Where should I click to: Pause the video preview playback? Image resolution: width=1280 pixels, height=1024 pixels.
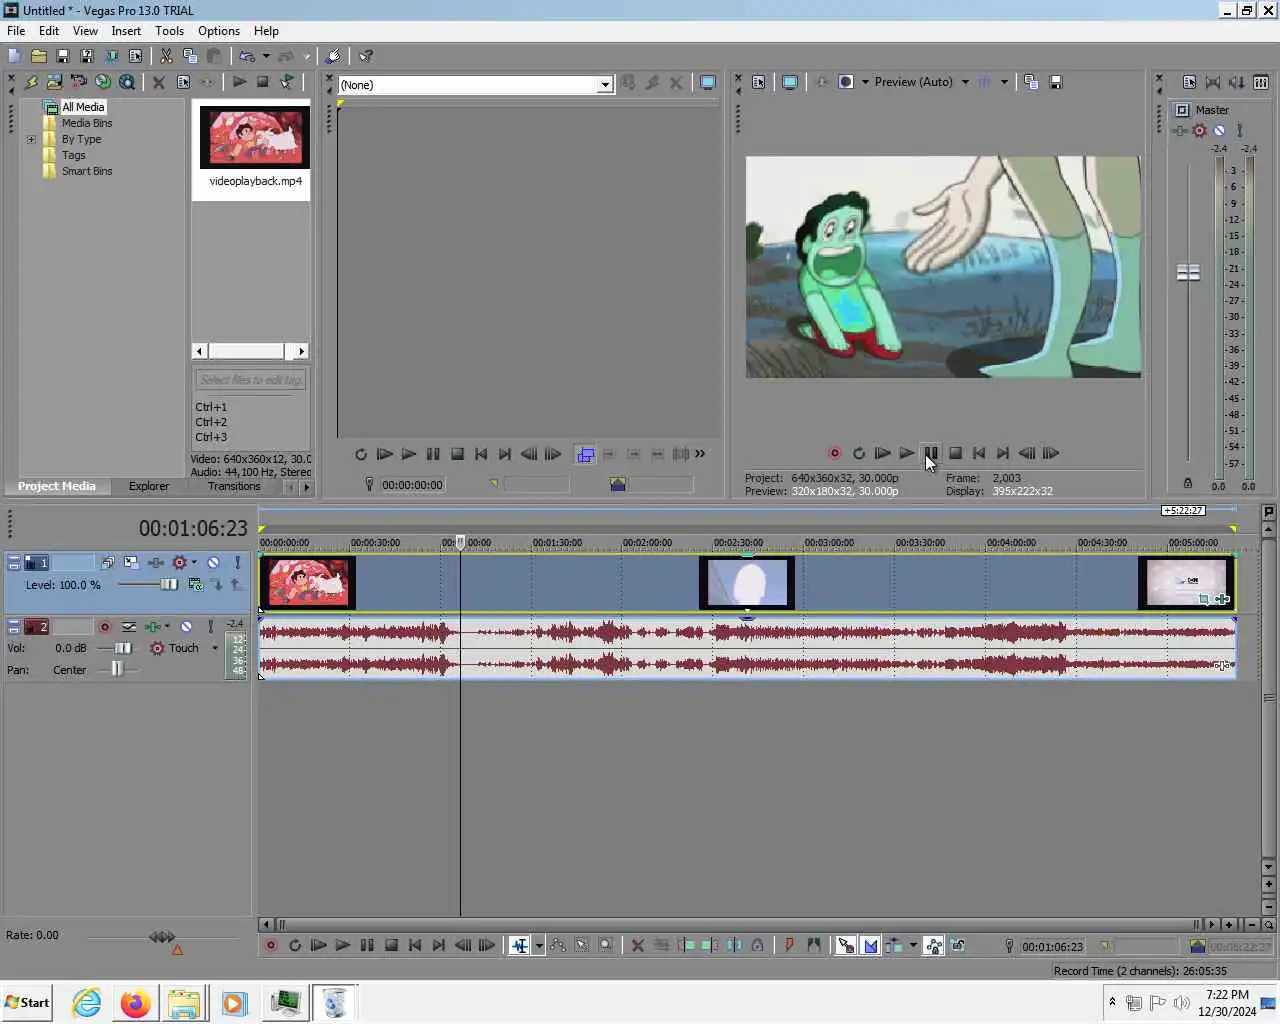[x=931, y=453]
